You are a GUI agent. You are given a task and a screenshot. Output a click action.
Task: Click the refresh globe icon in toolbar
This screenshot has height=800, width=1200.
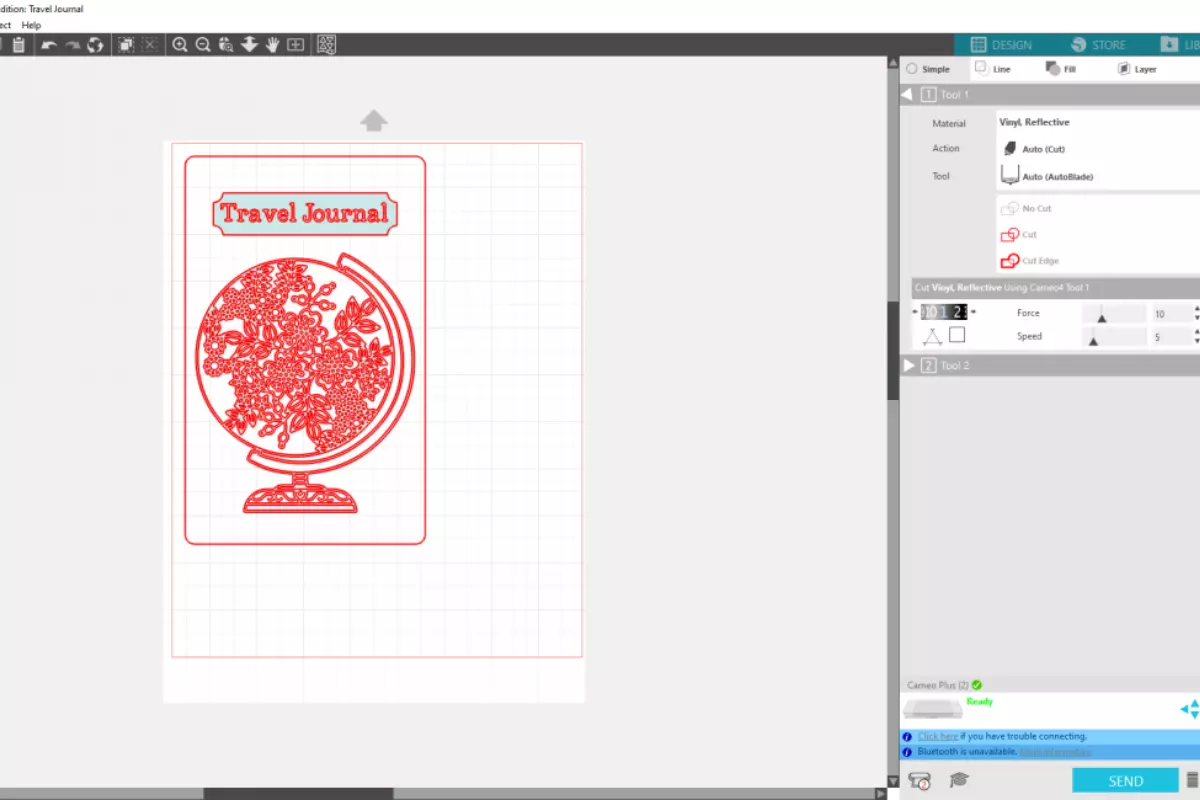pyautogui.click(x=95, y=45)
